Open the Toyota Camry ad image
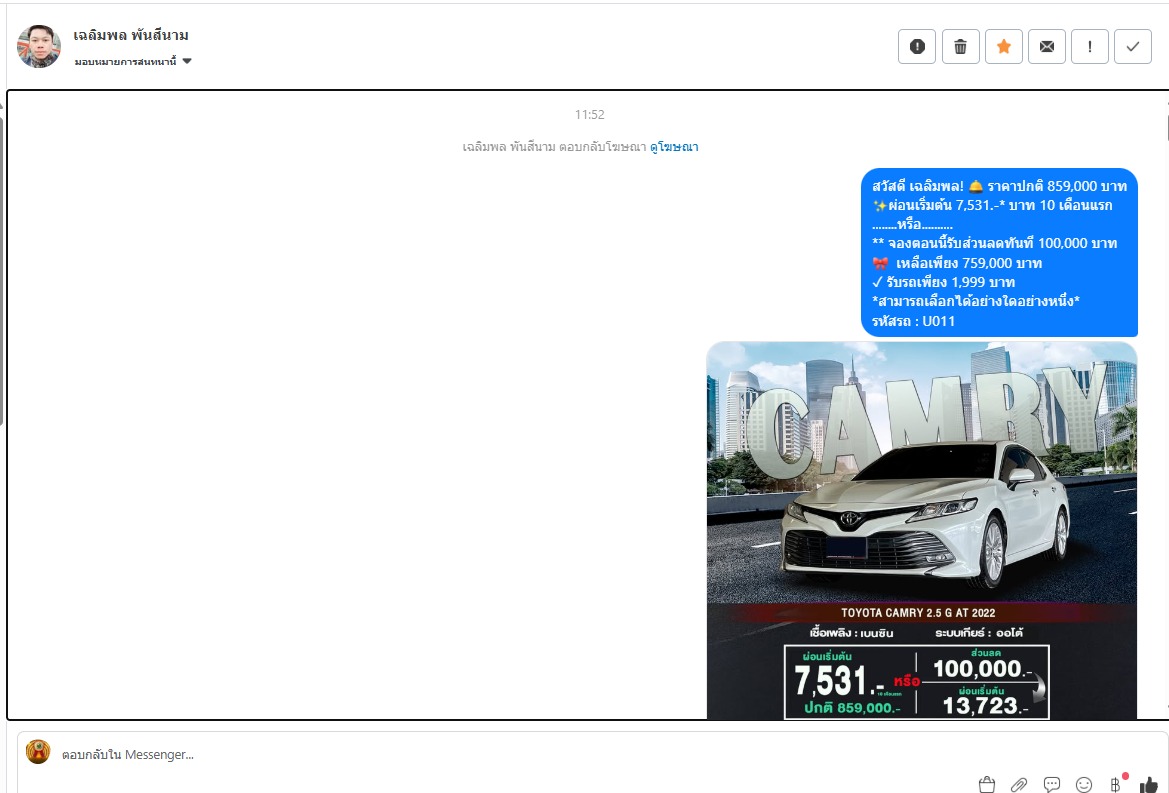This screenshot has width=1169, height=793. (x=922, y=530)
